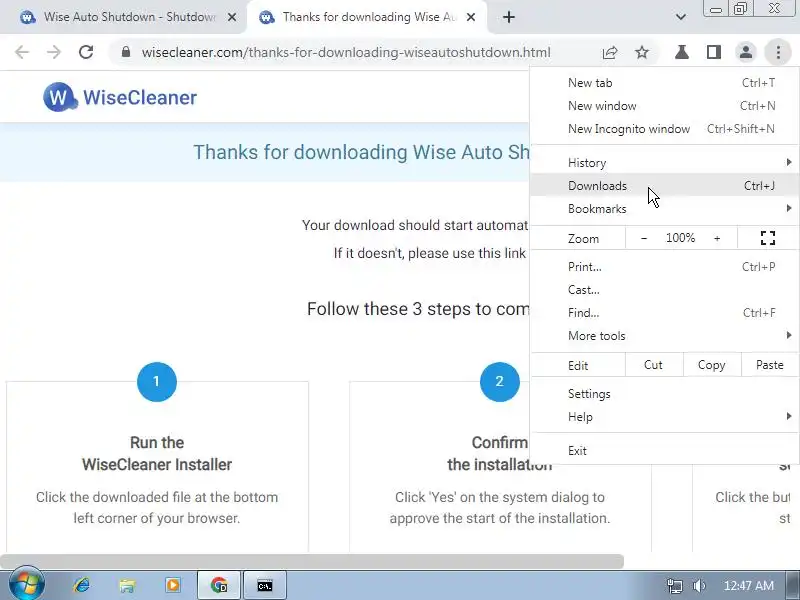Choose Cast from the menu

coord(664,290)
